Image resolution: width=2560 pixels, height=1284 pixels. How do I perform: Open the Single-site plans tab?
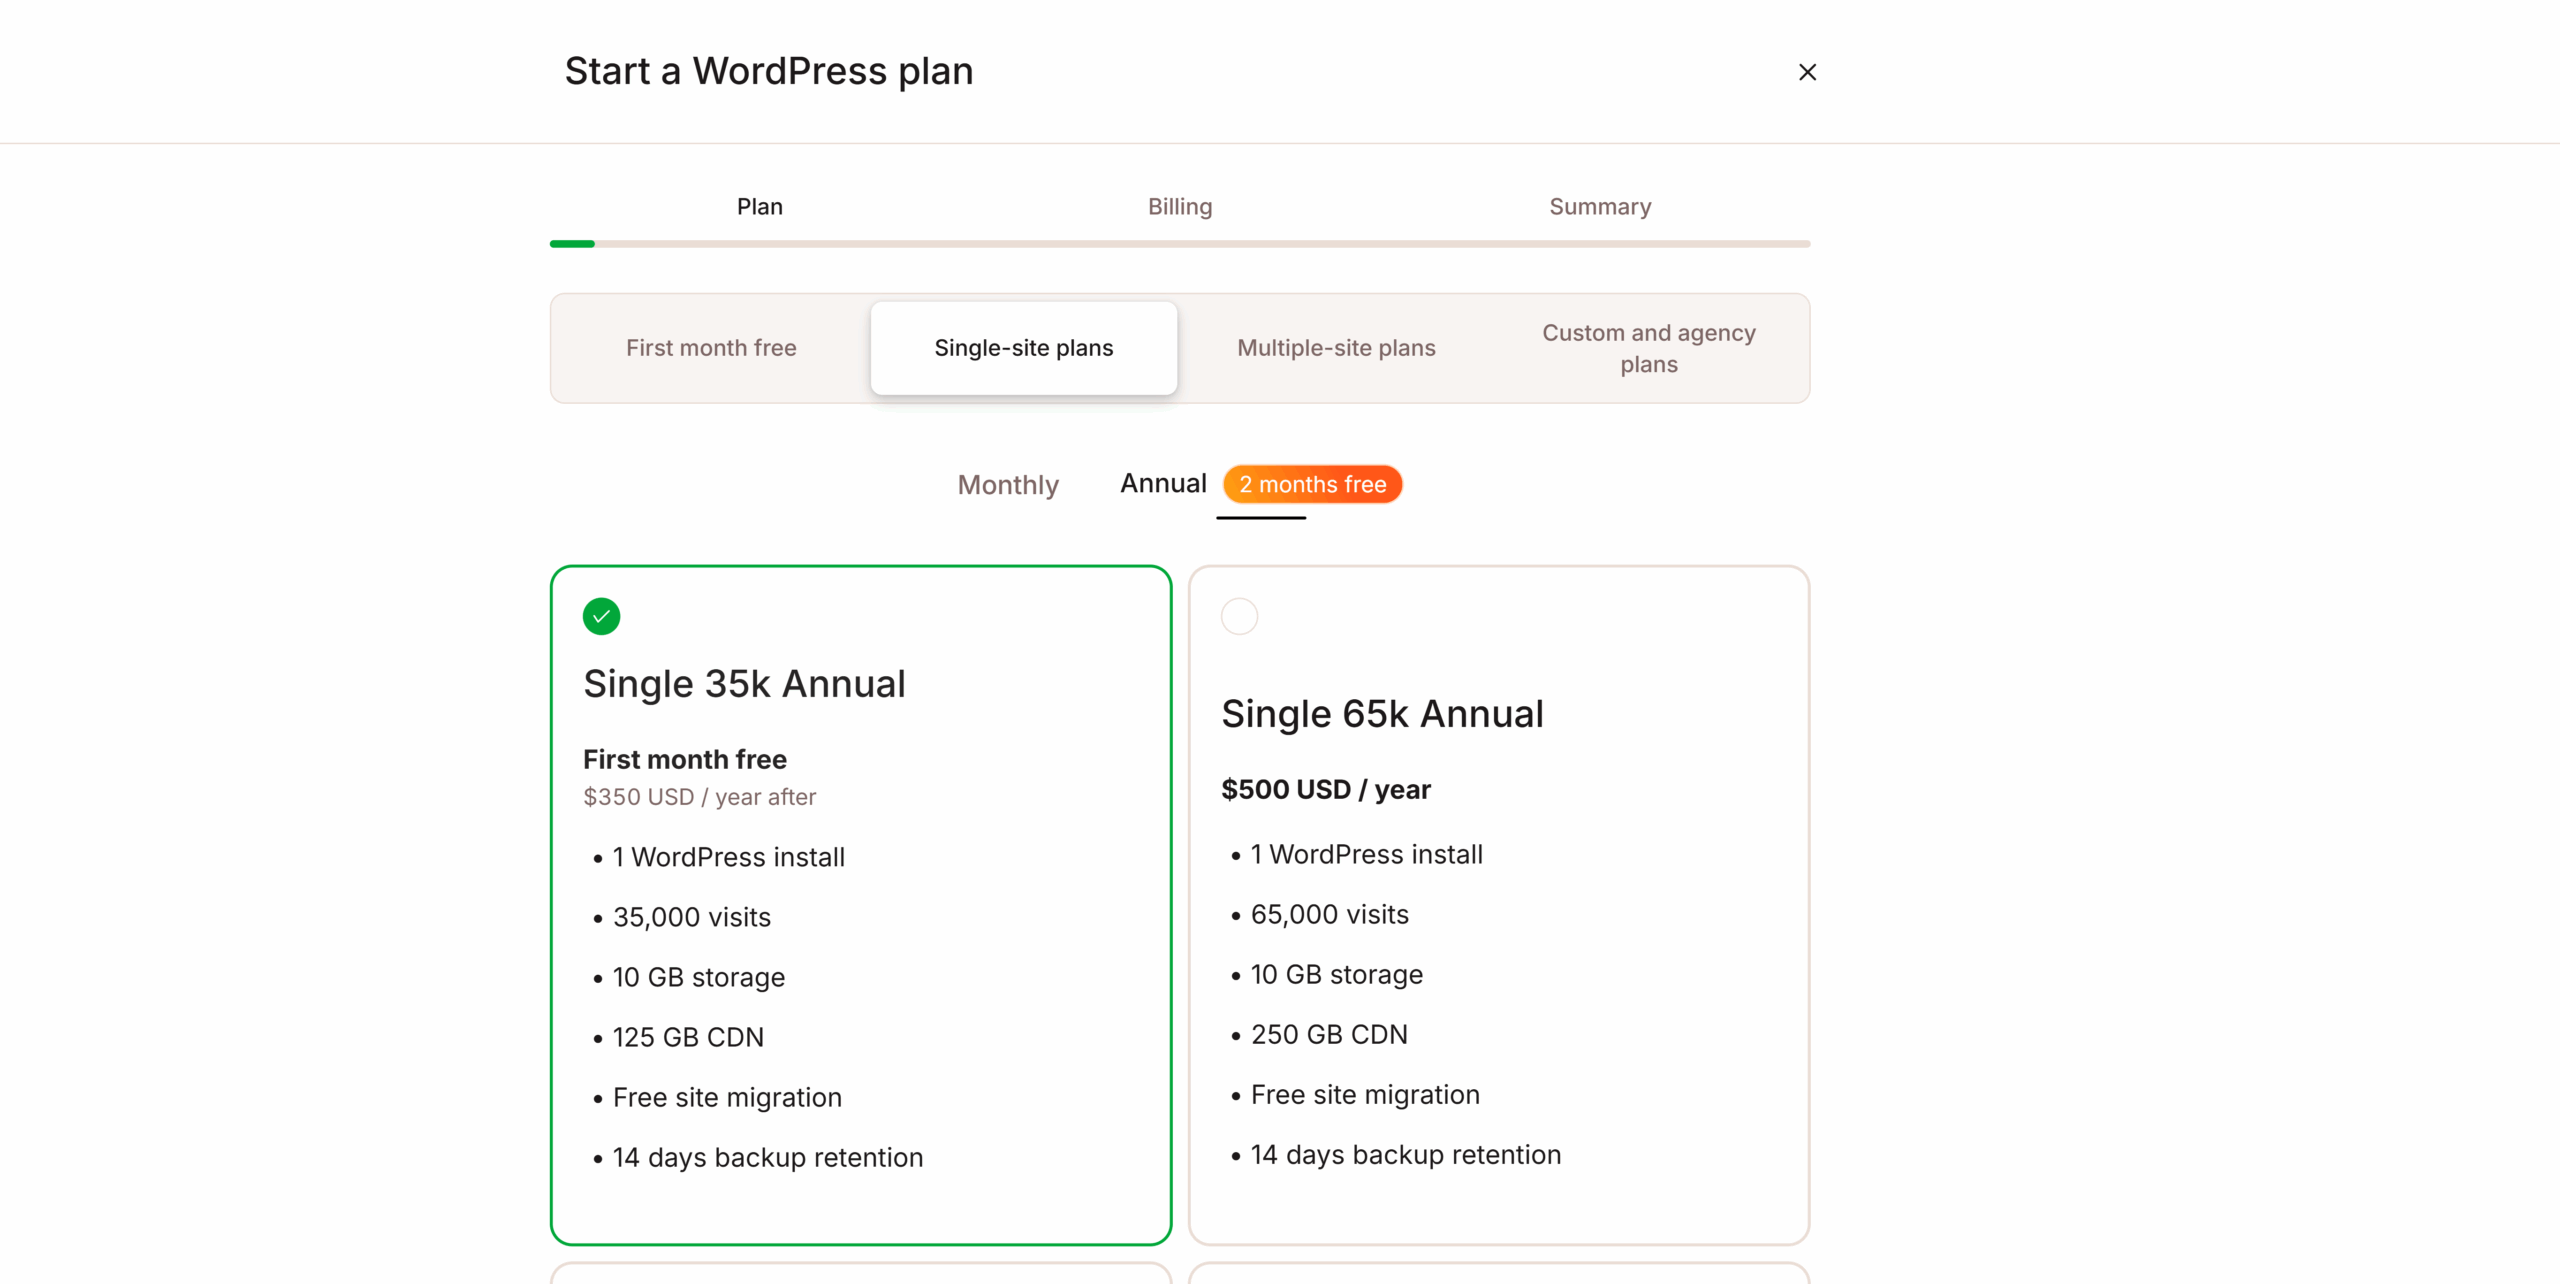[1023, 347]
